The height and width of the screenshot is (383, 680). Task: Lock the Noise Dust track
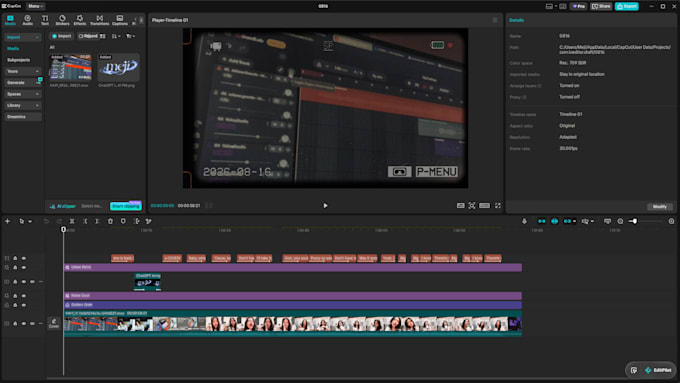[15, 296]
